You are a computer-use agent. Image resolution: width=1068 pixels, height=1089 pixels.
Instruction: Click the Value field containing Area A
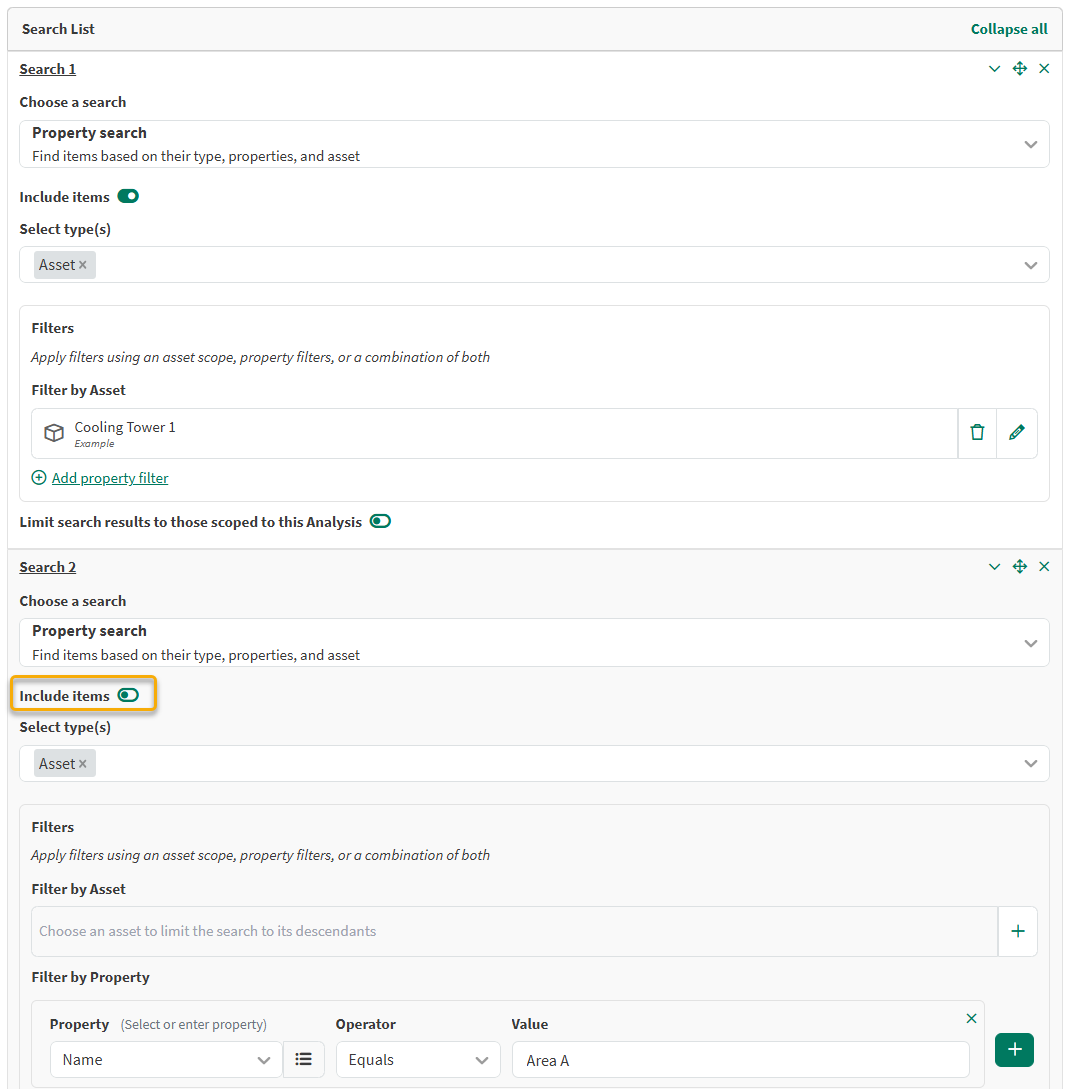click(740, 1060)
